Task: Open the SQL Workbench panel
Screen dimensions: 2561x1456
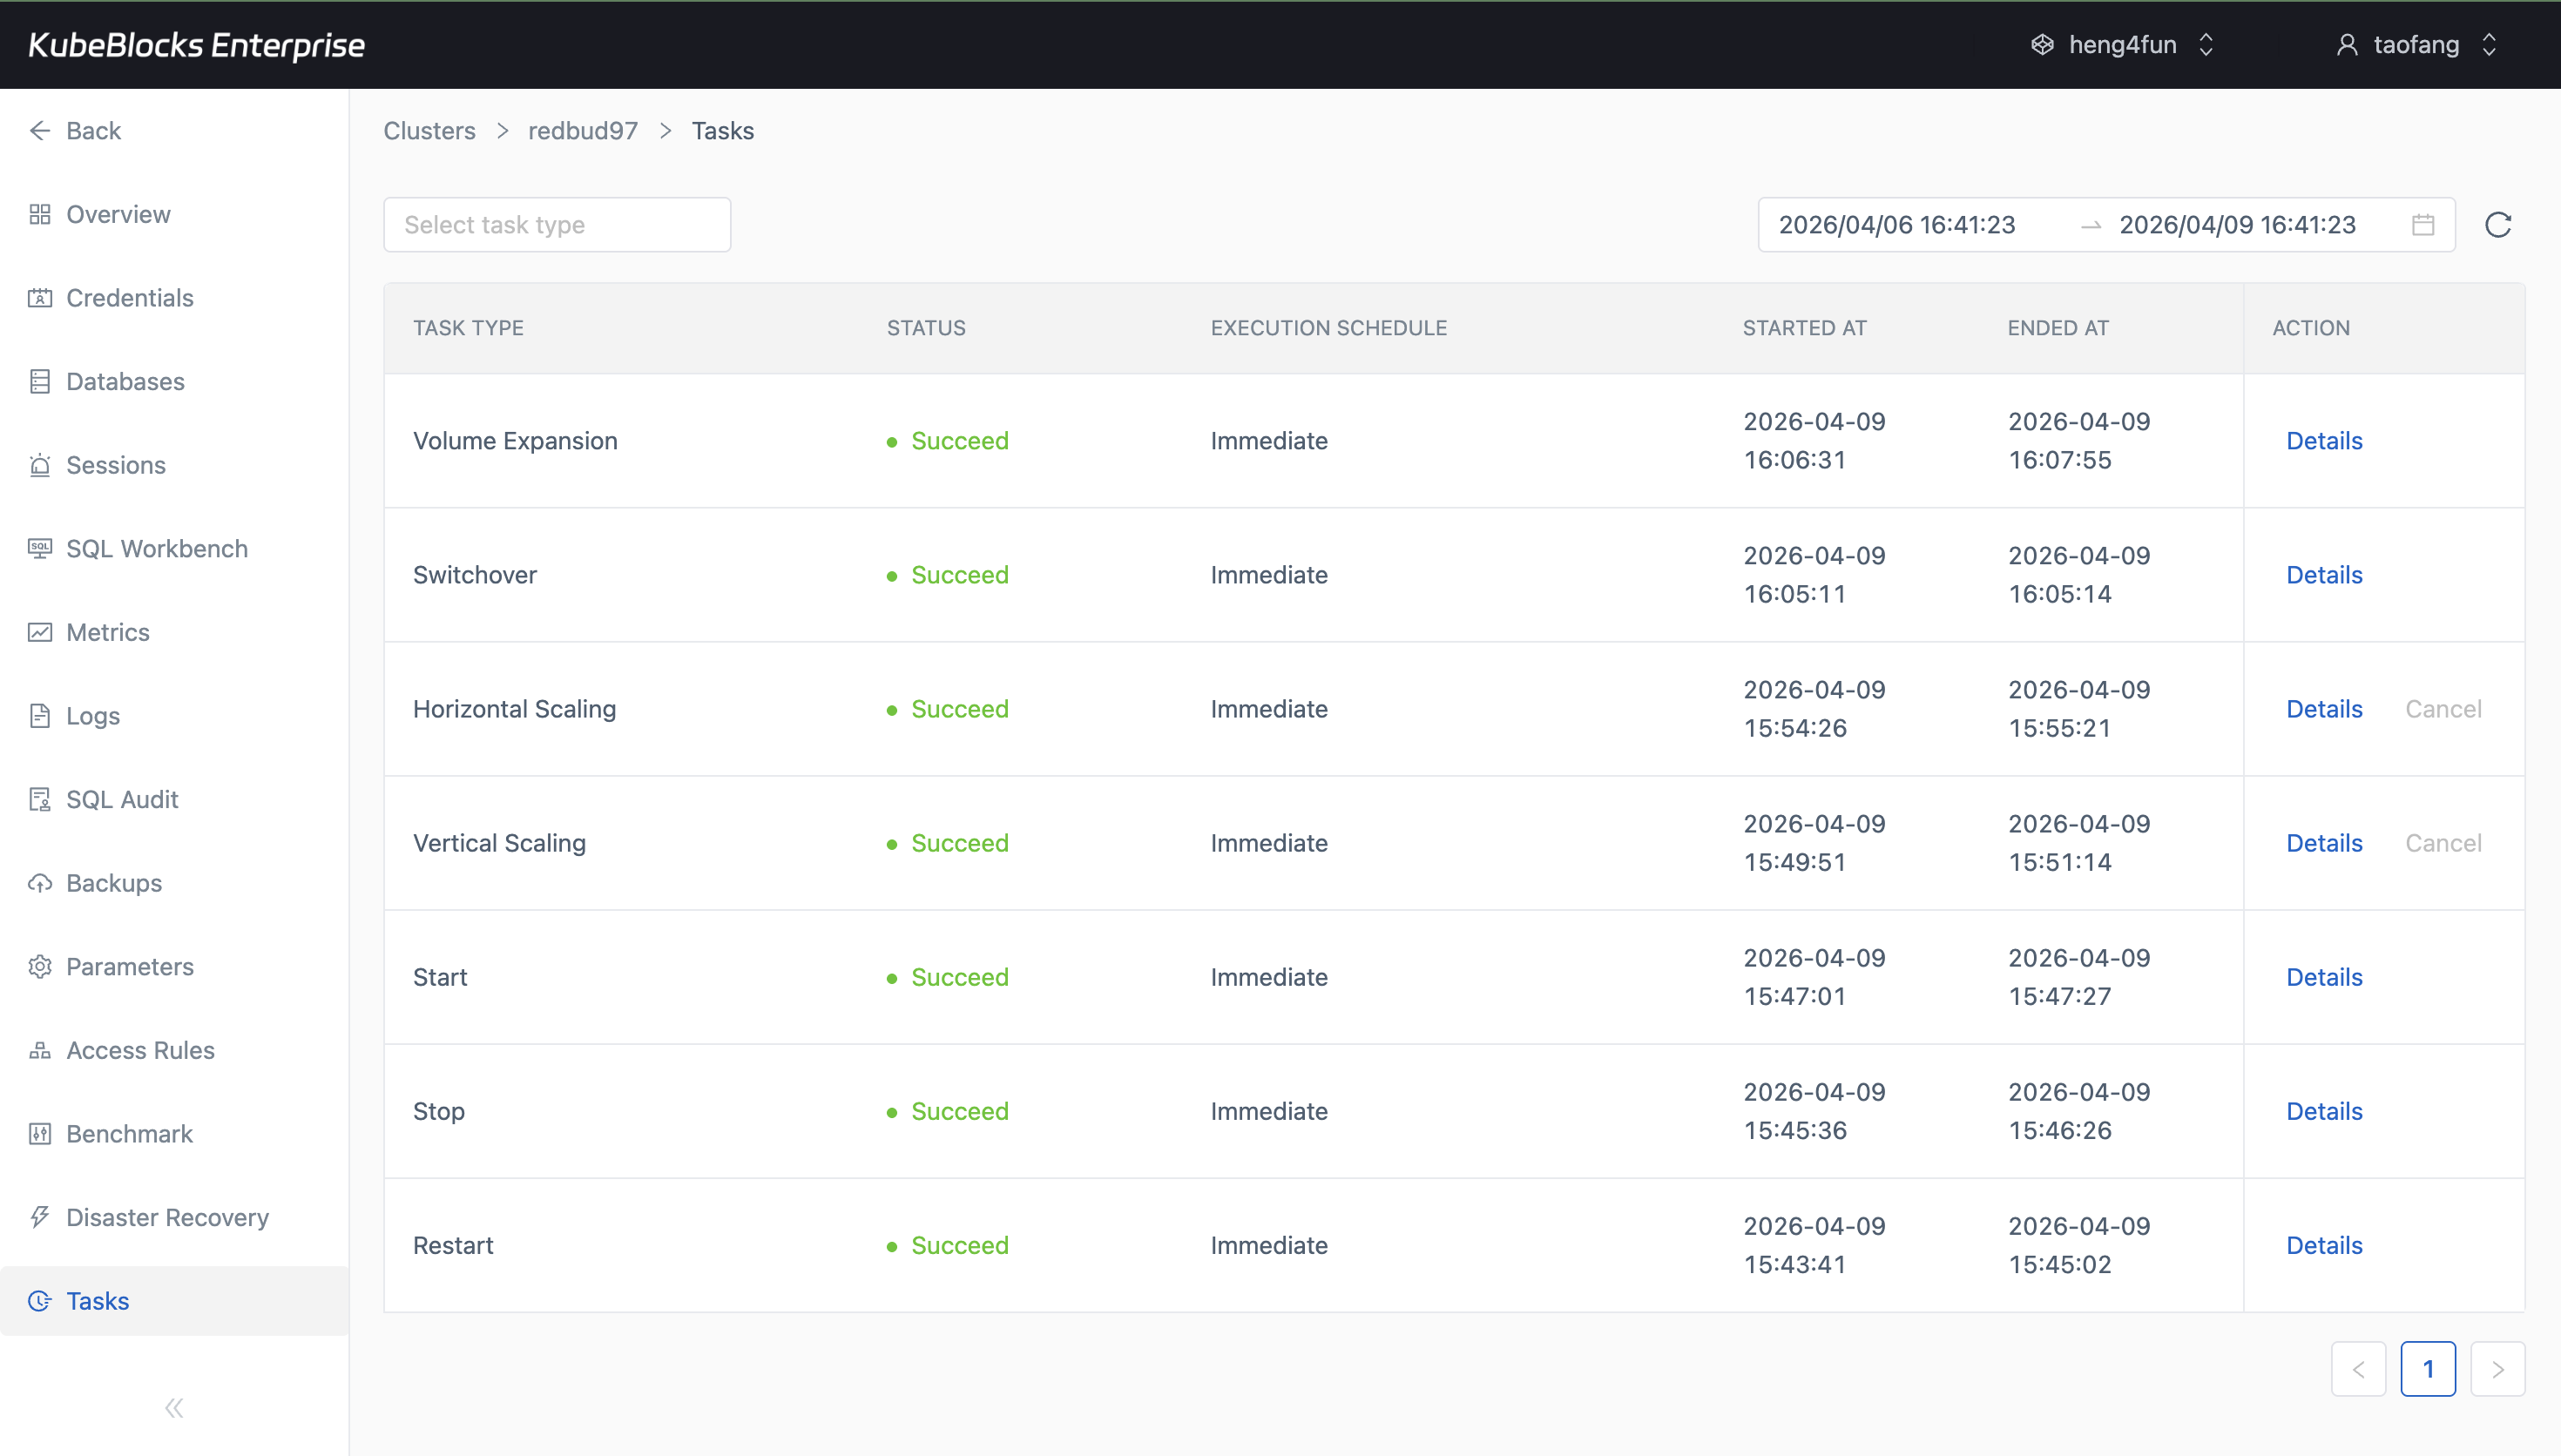Action: [156, 548]
